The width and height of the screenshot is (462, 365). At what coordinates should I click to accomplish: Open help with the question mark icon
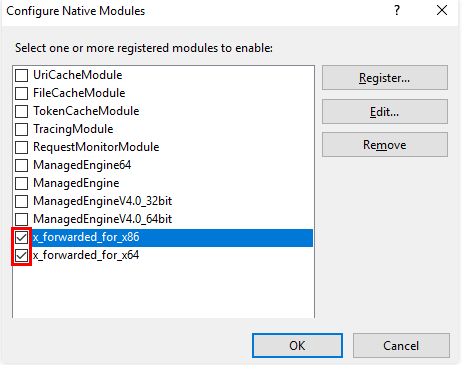[397, 10]
